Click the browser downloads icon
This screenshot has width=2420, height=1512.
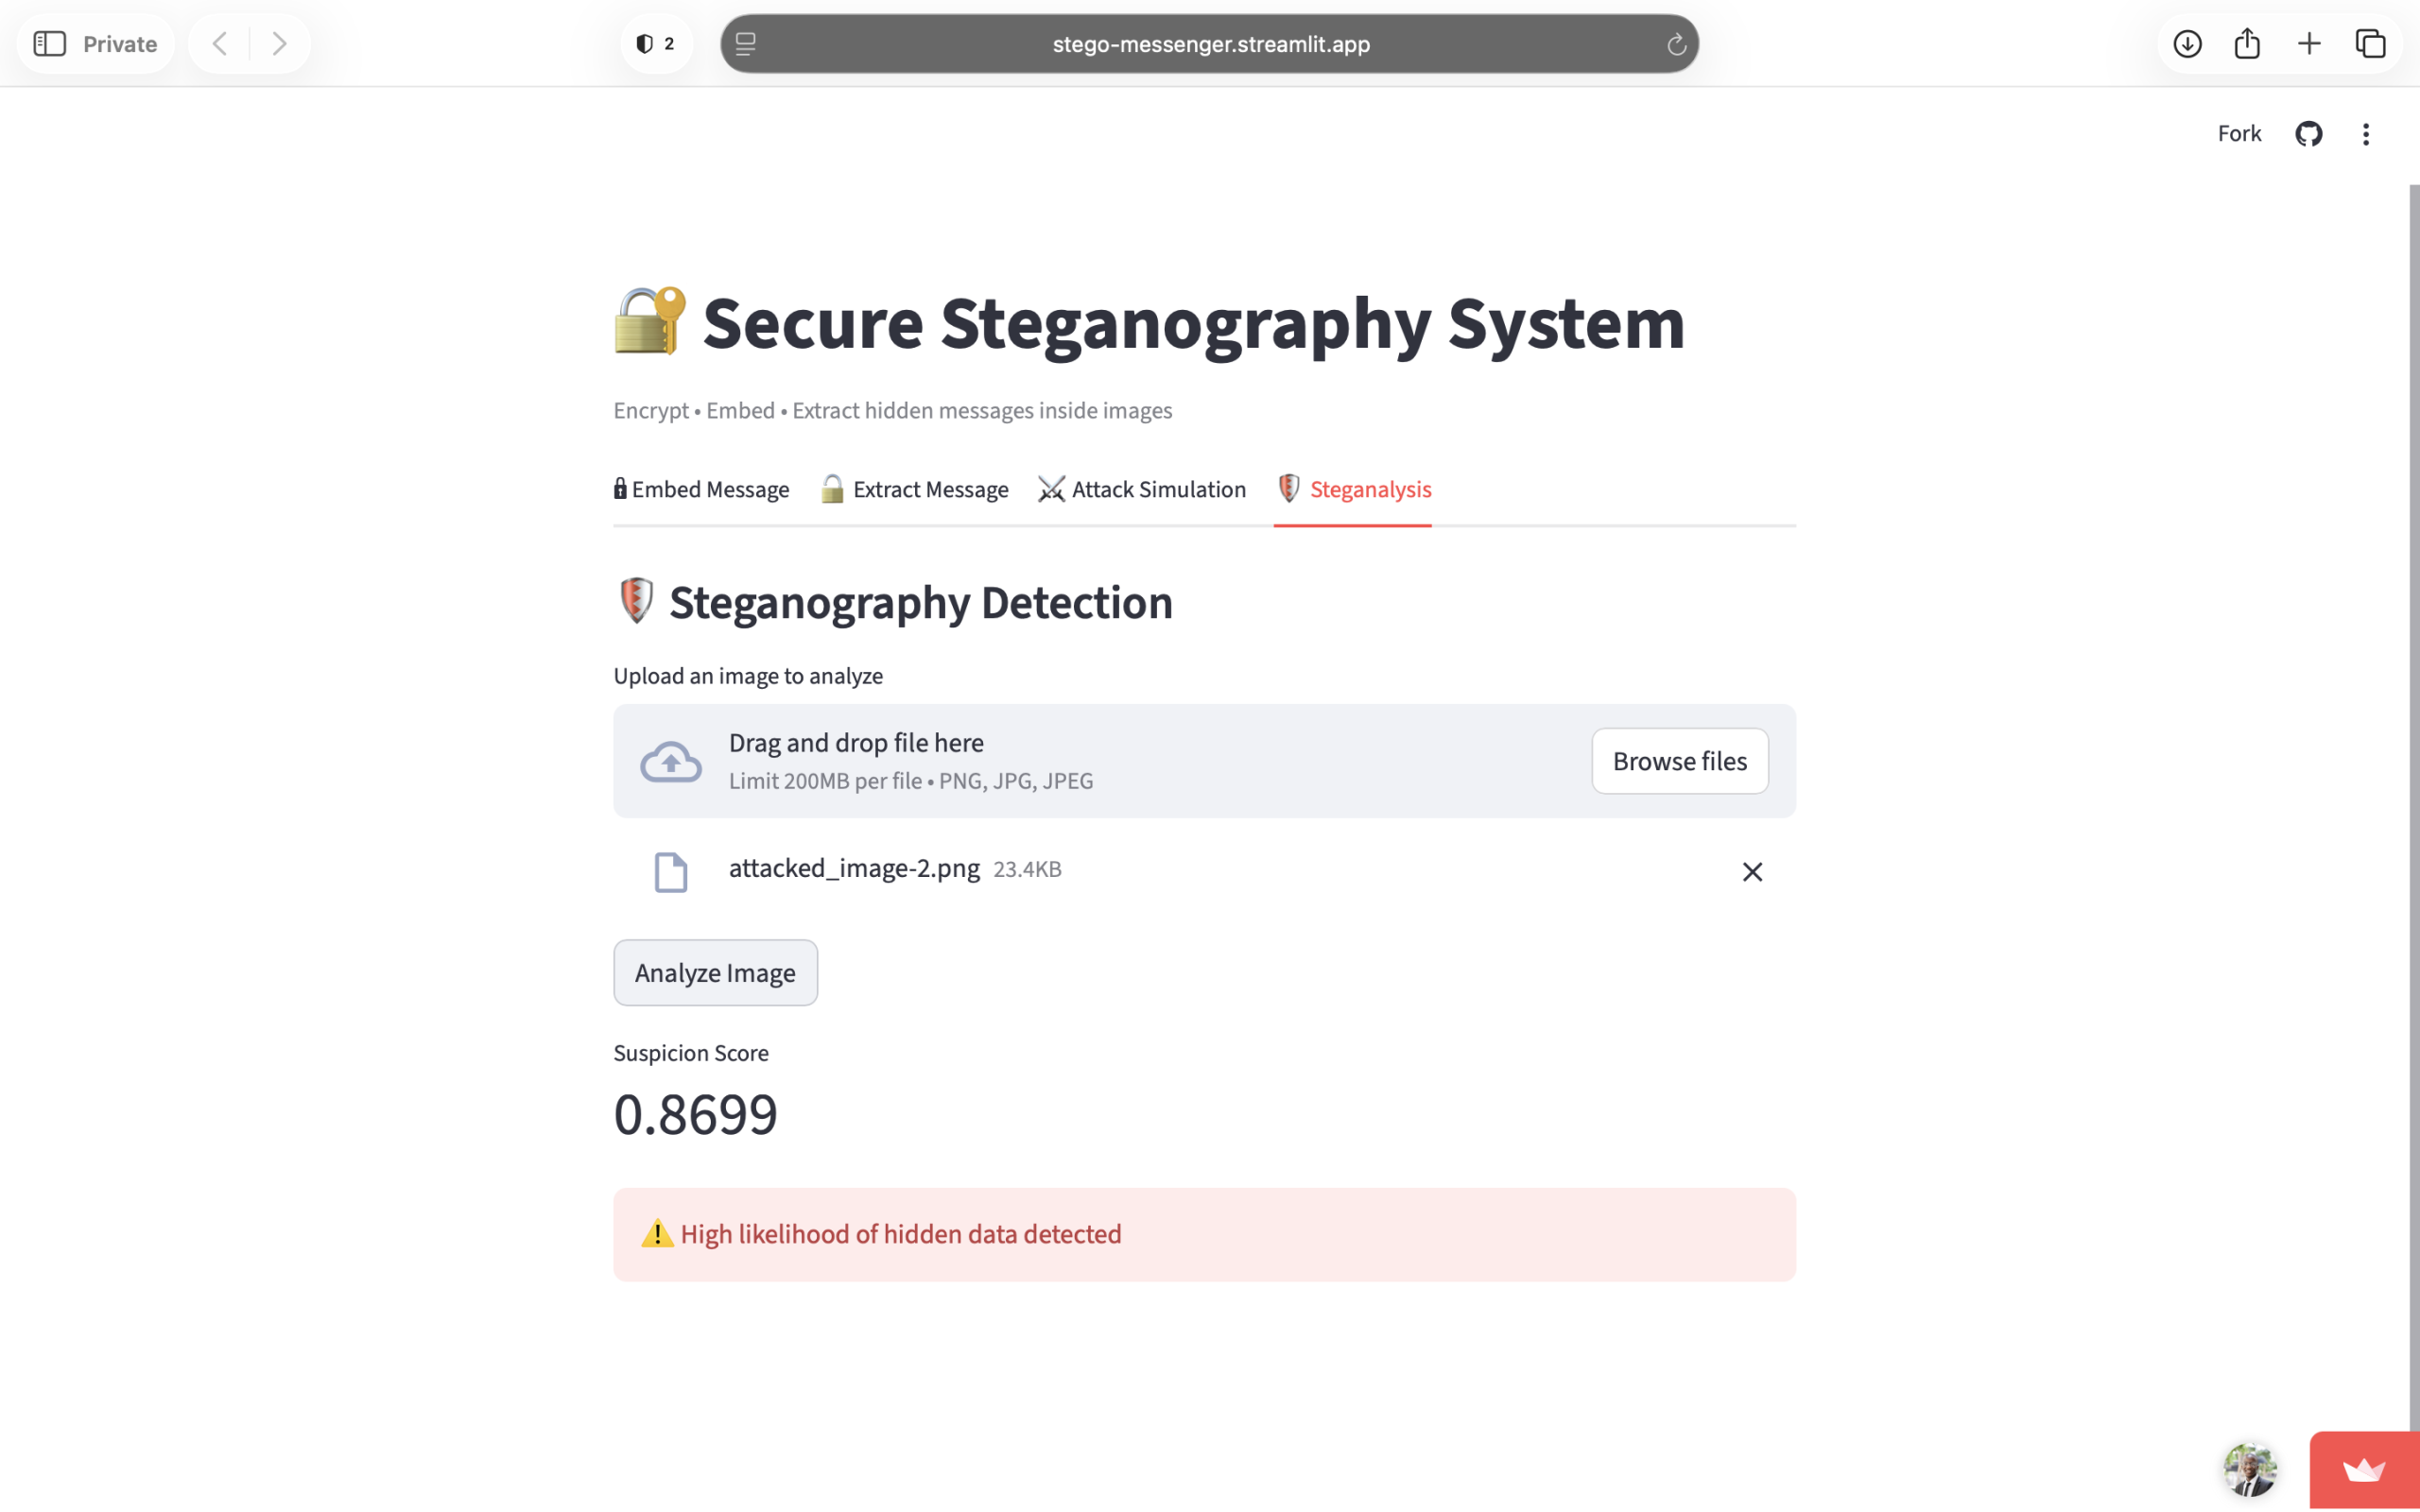tap(2187, 43)
